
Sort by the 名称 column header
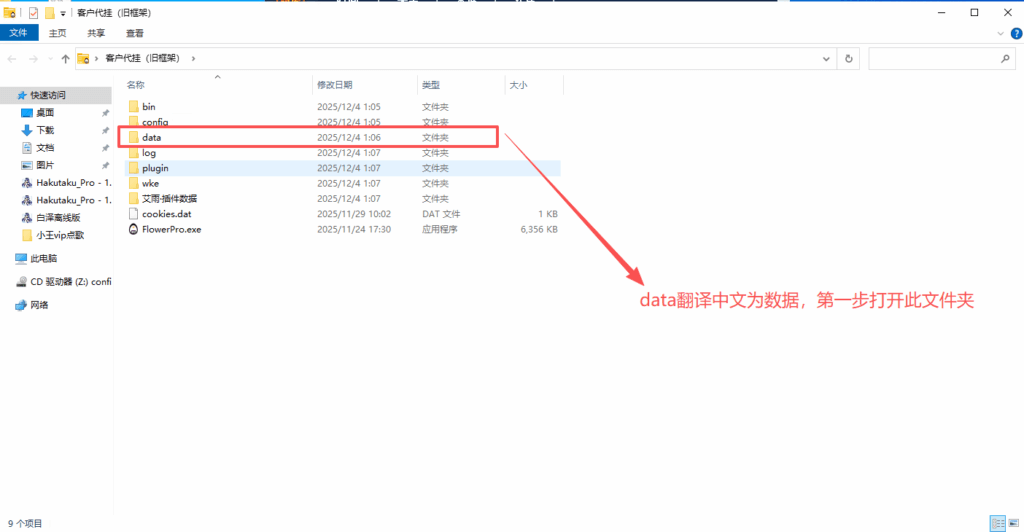point(136,85)
